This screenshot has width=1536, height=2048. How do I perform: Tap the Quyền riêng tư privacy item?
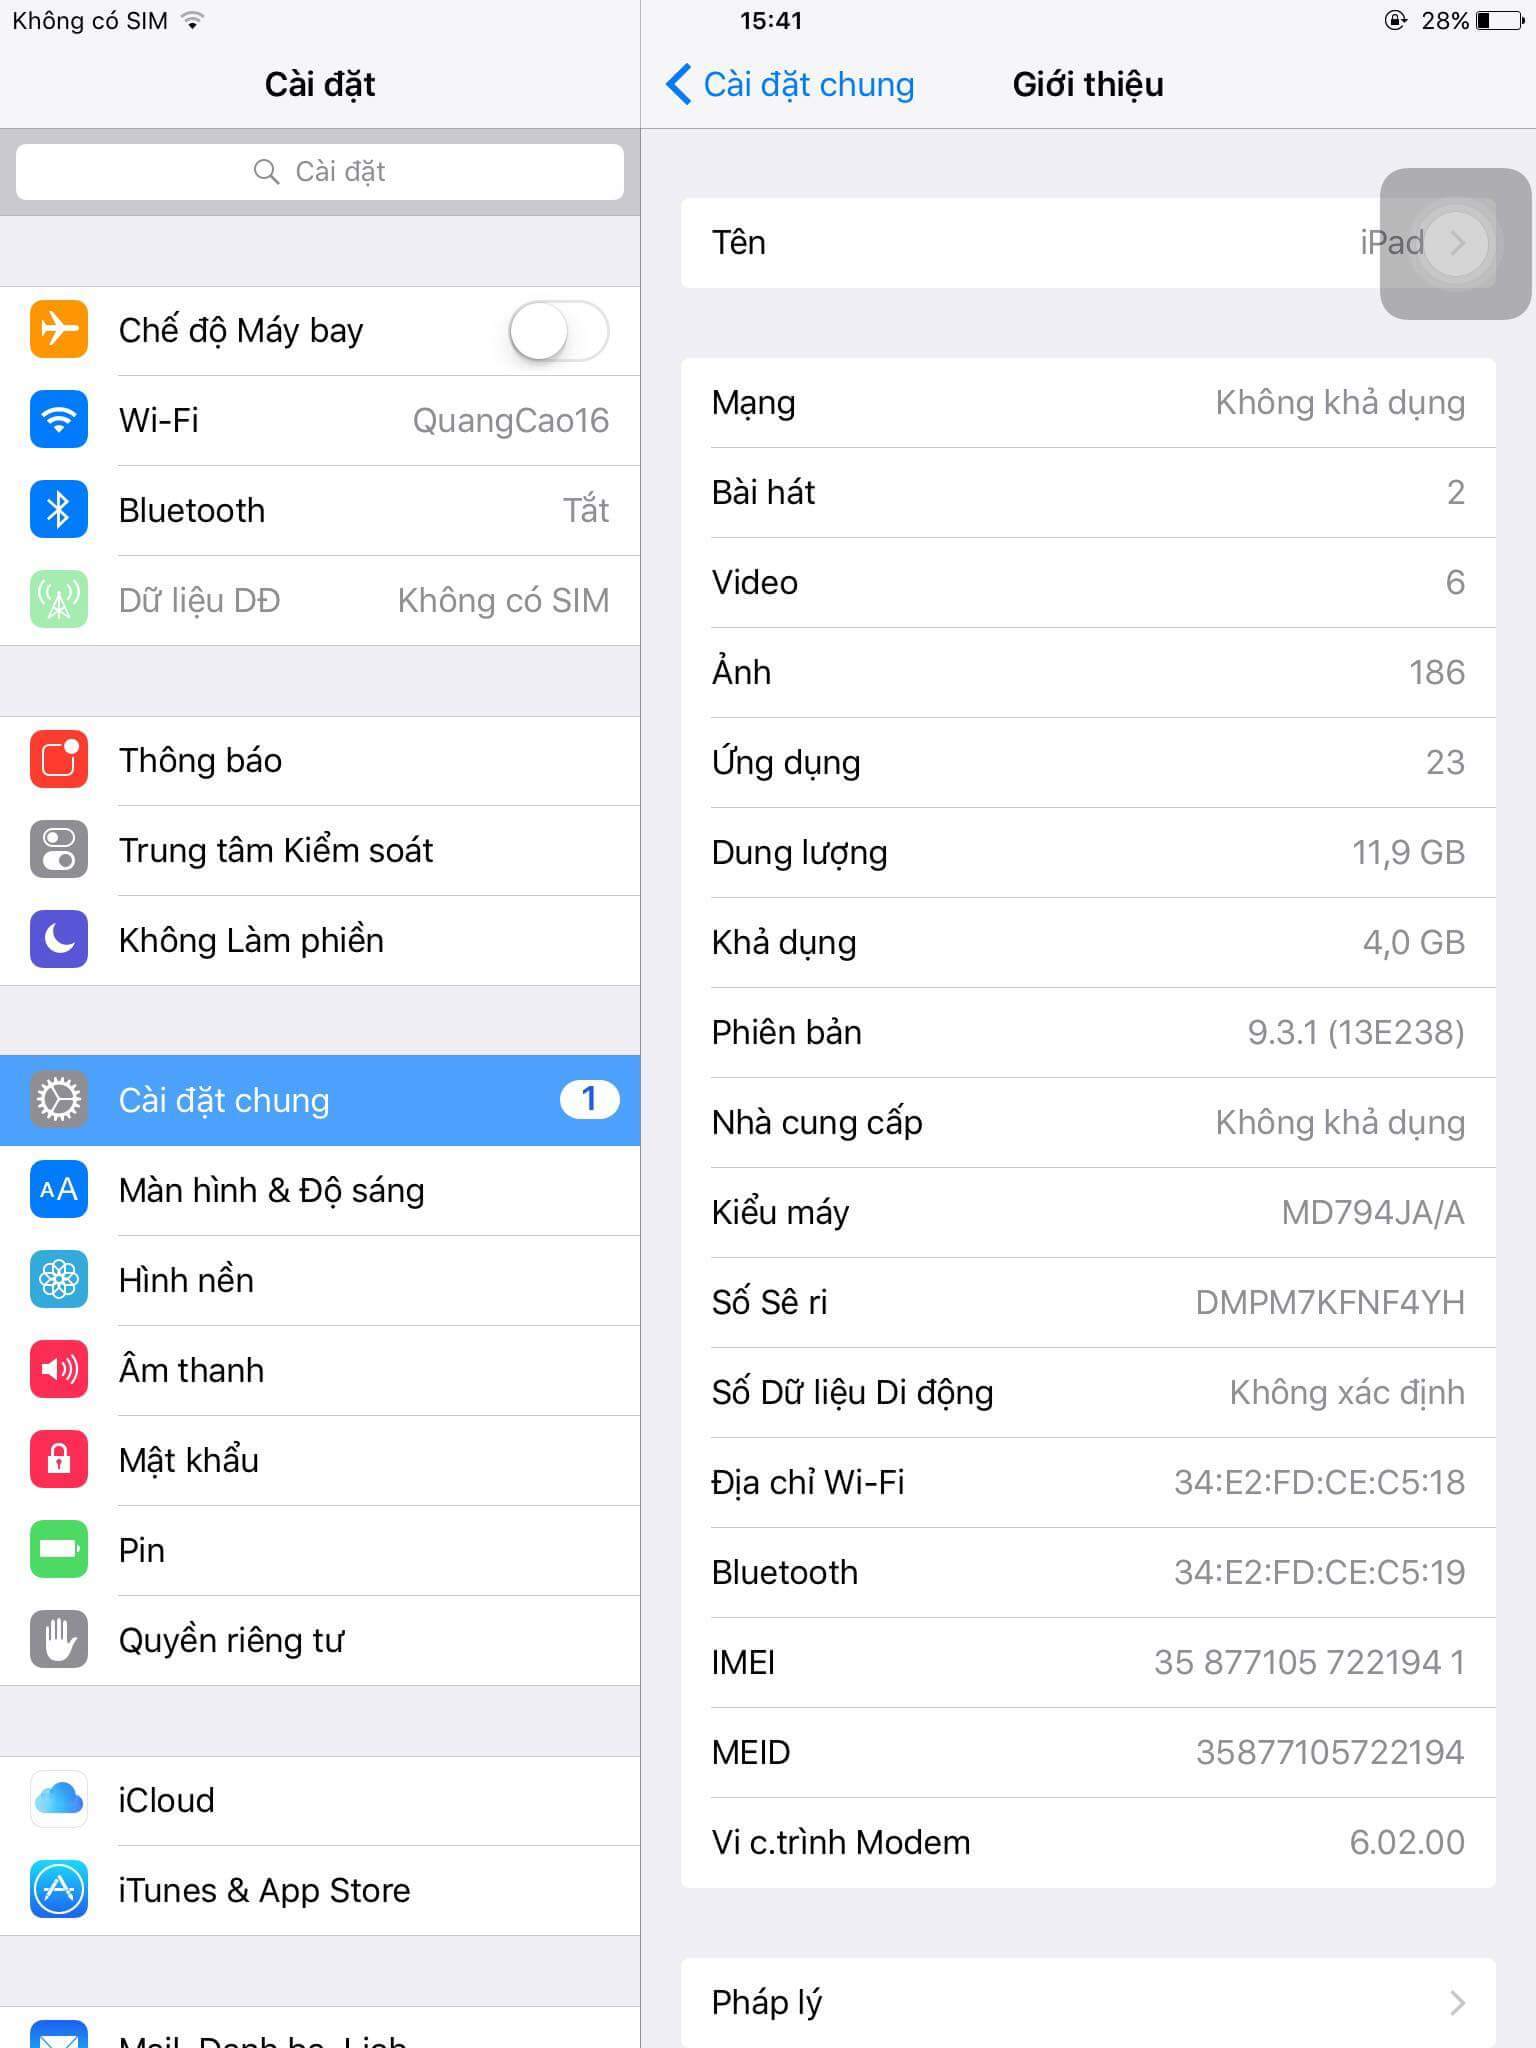(x=320, y=1640)
